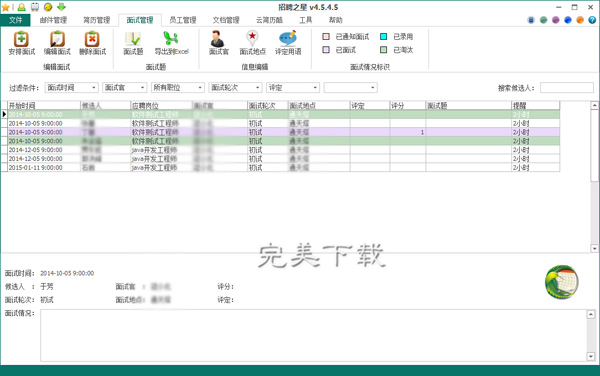Open the 工具 tools tab
The height and width of the screenshot is (376, 600).
click(x=305, y=20)
